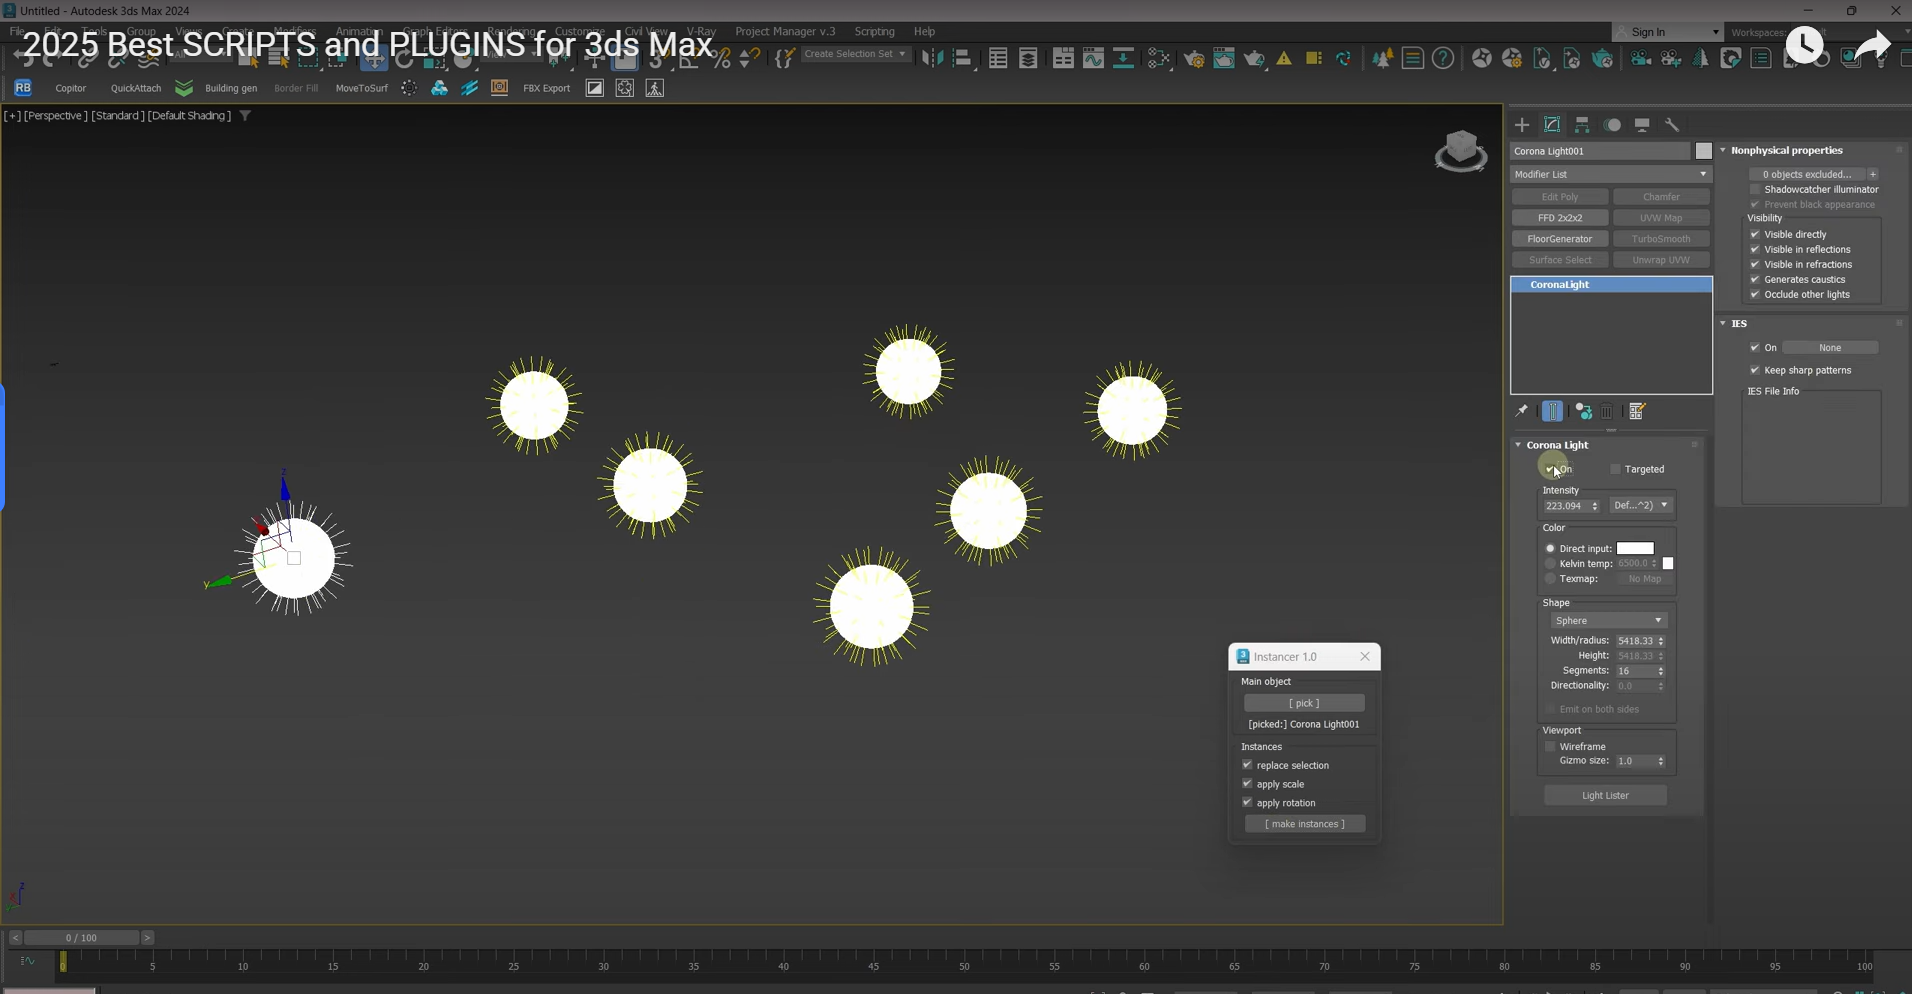
Task: Open the Motion panel tab
Action: tap(1612, 125)
